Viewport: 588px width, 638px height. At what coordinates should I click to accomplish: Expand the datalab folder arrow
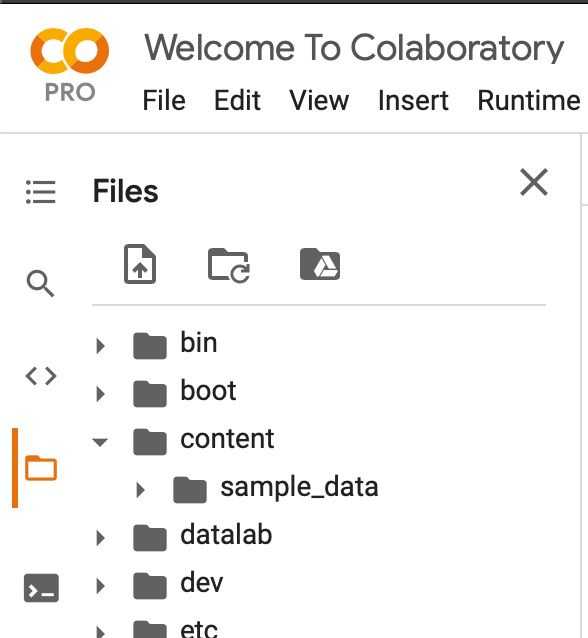101,538
